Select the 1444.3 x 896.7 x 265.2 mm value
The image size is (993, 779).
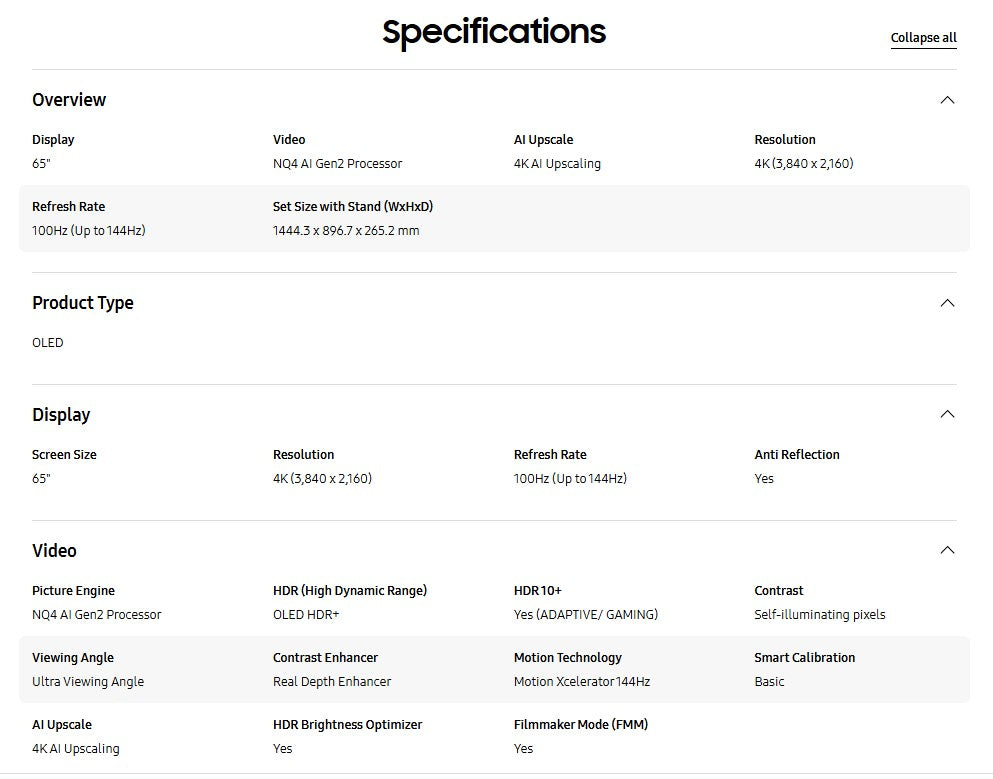pos(346,231)
